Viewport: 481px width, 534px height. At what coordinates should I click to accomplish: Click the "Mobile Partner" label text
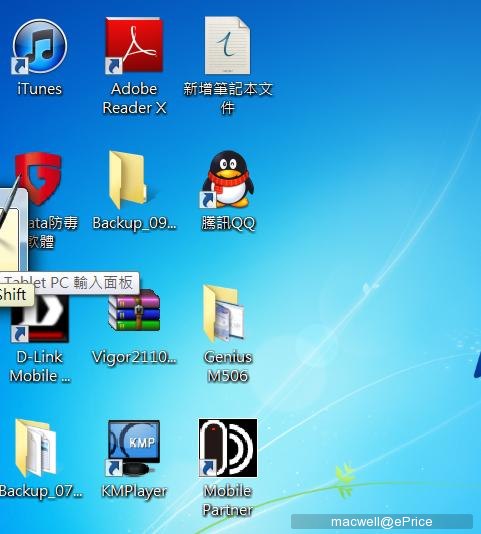click(x=228, y=501)
